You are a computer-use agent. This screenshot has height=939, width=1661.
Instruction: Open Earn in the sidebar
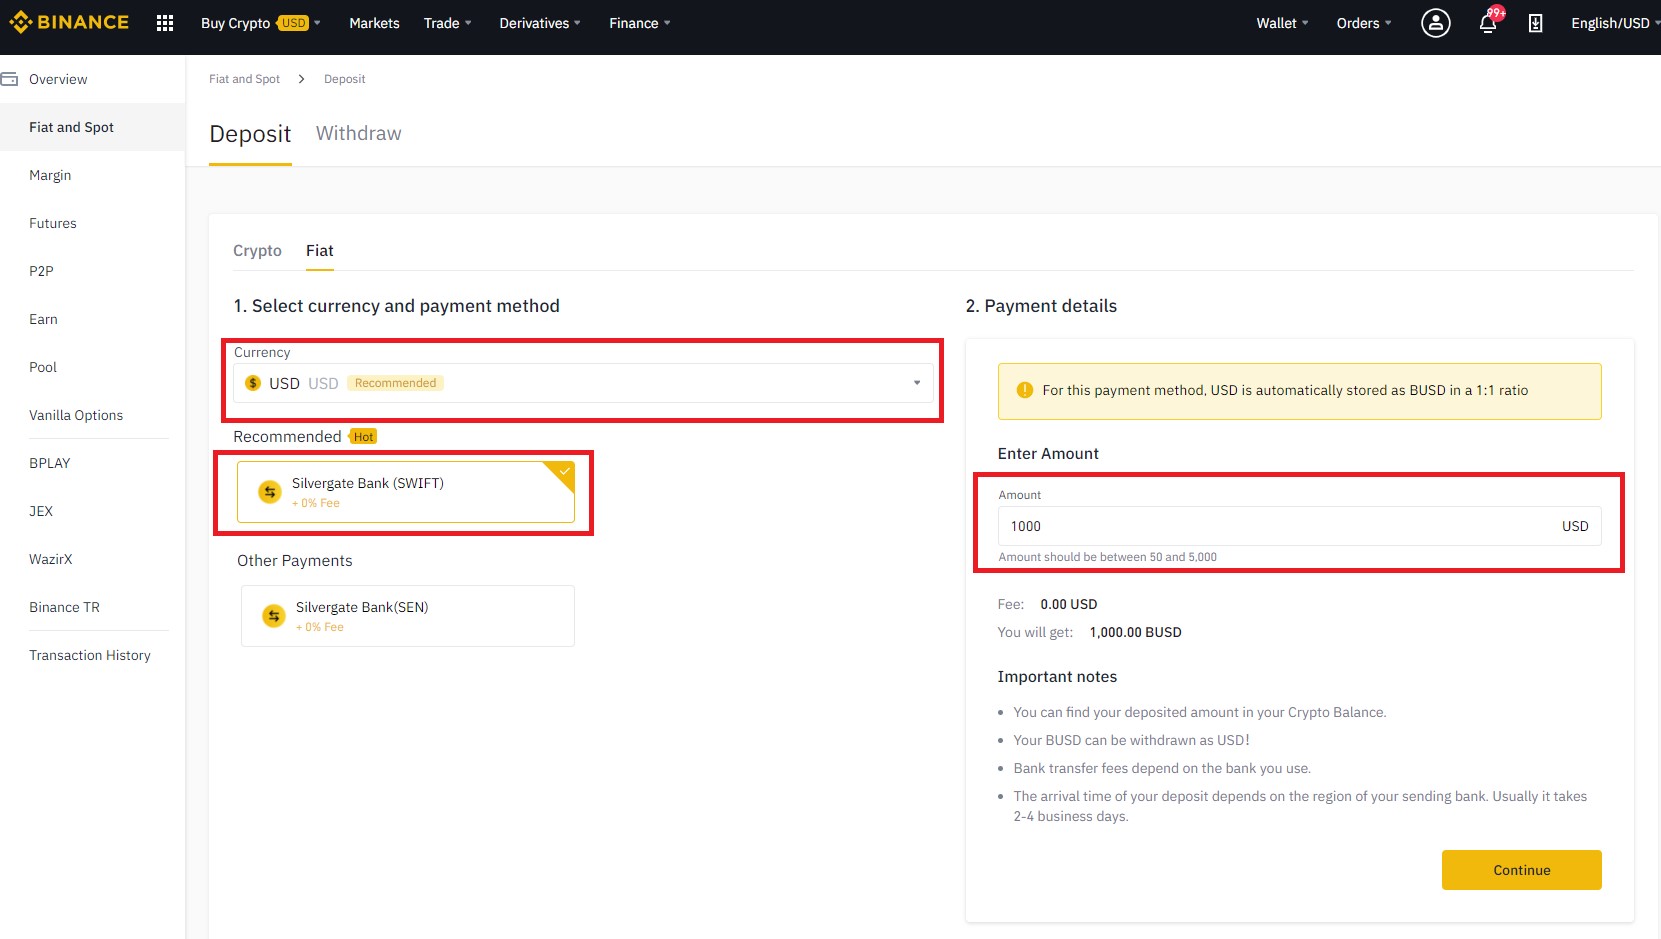click(43, 319)
